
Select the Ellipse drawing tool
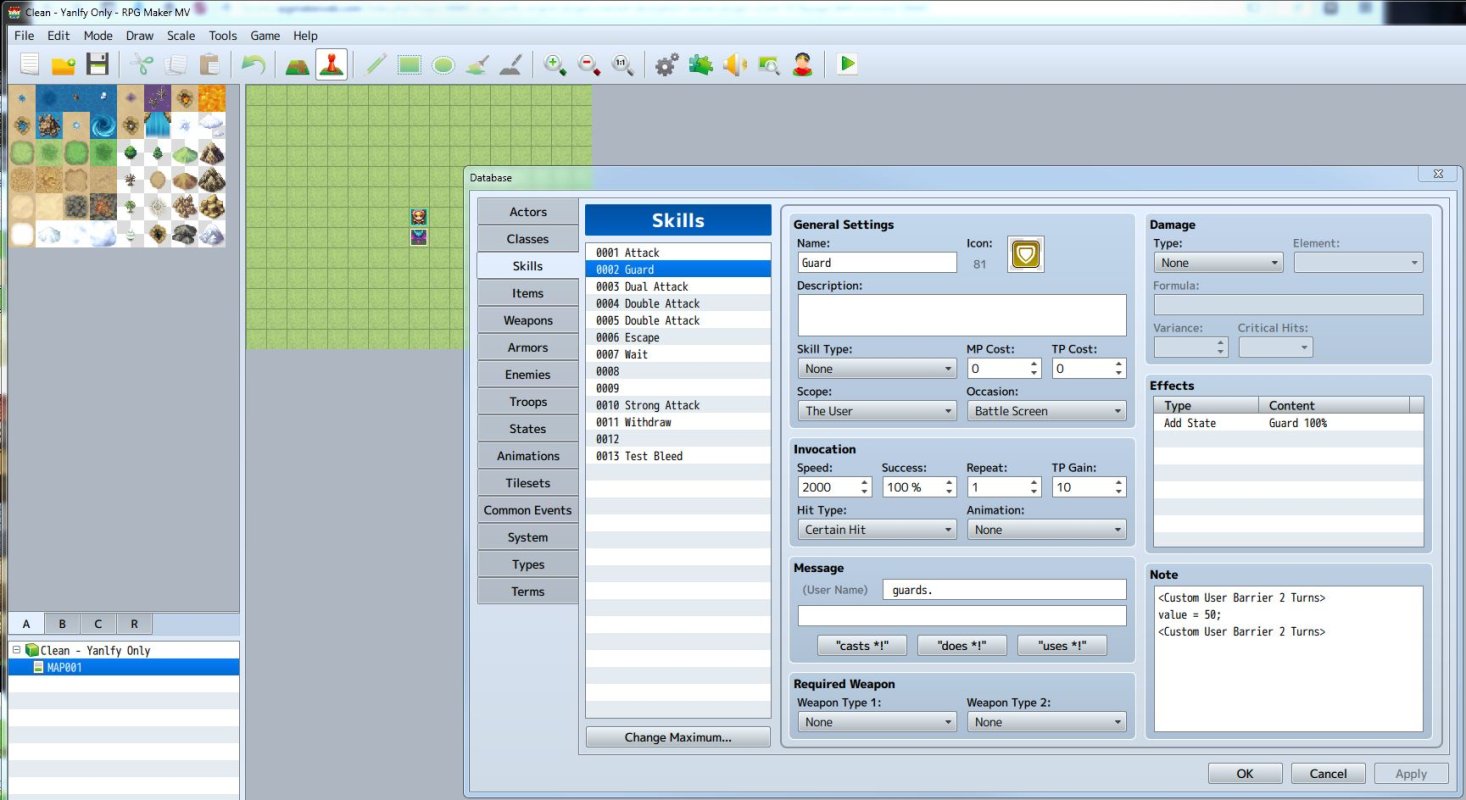coord(443,65)
